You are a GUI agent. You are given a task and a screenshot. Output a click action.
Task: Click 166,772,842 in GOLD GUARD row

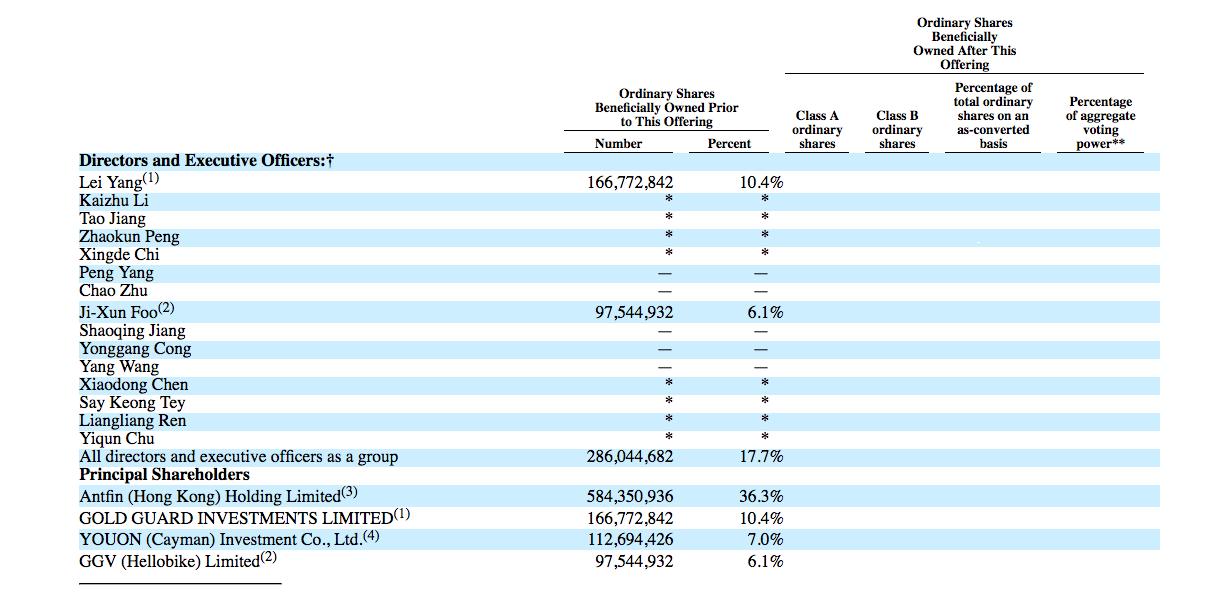pos(630,518)
